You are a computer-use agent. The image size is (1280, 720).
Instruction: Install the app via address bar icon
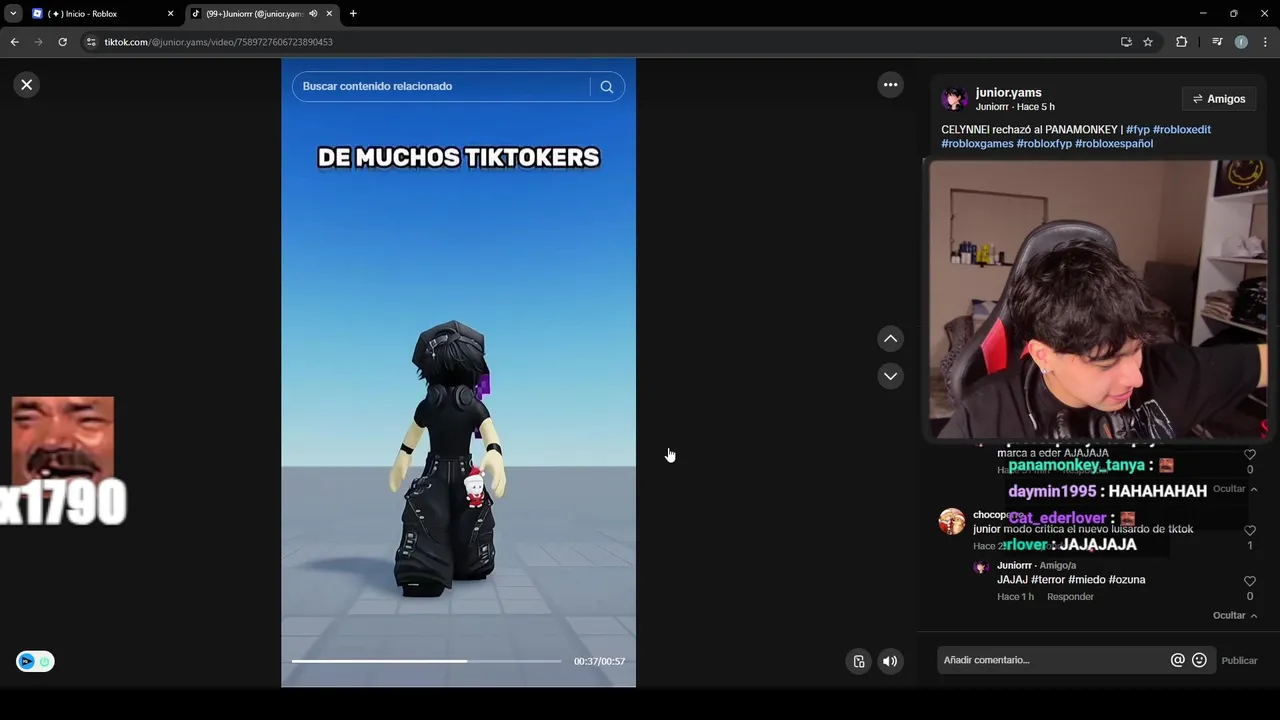pyautogui.click(x=1126, y=42)
